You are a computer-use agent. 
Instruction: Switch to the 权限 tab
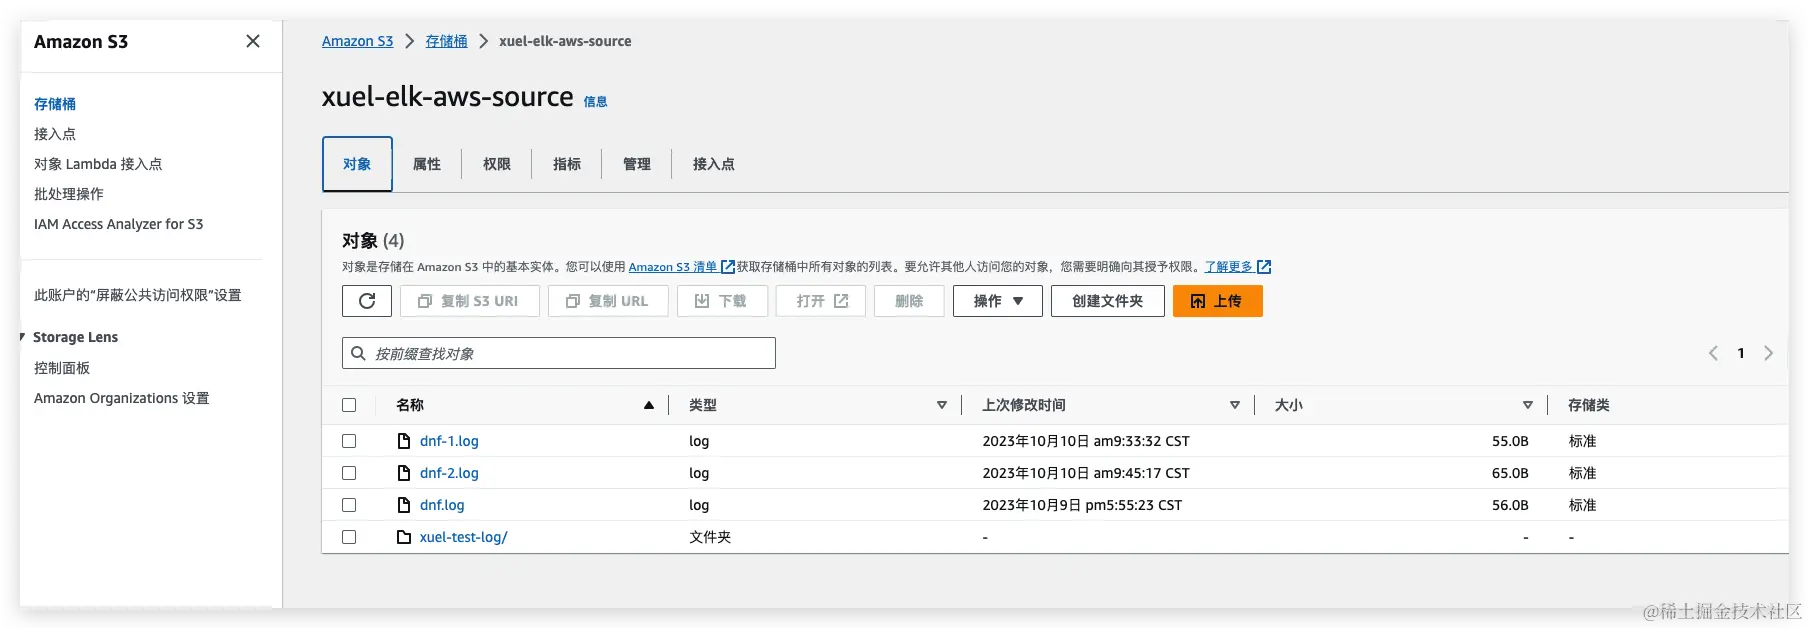click(497, 164)
